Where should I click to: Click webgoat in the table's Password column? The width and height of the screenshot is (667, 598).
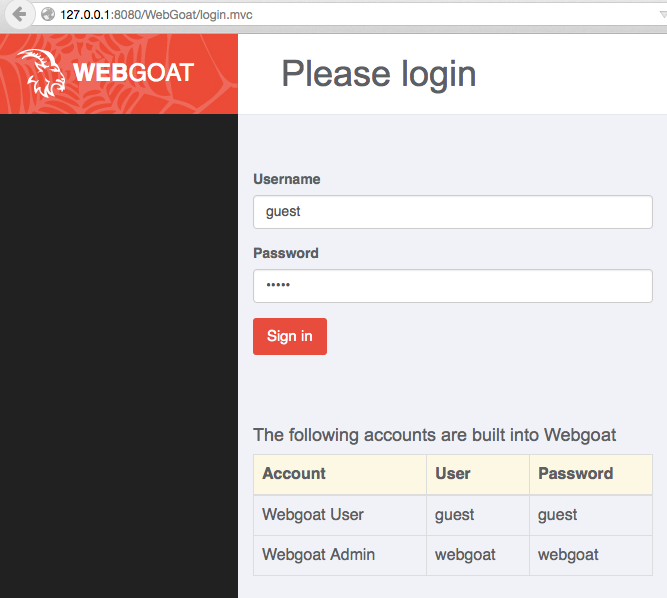point(568,554)
